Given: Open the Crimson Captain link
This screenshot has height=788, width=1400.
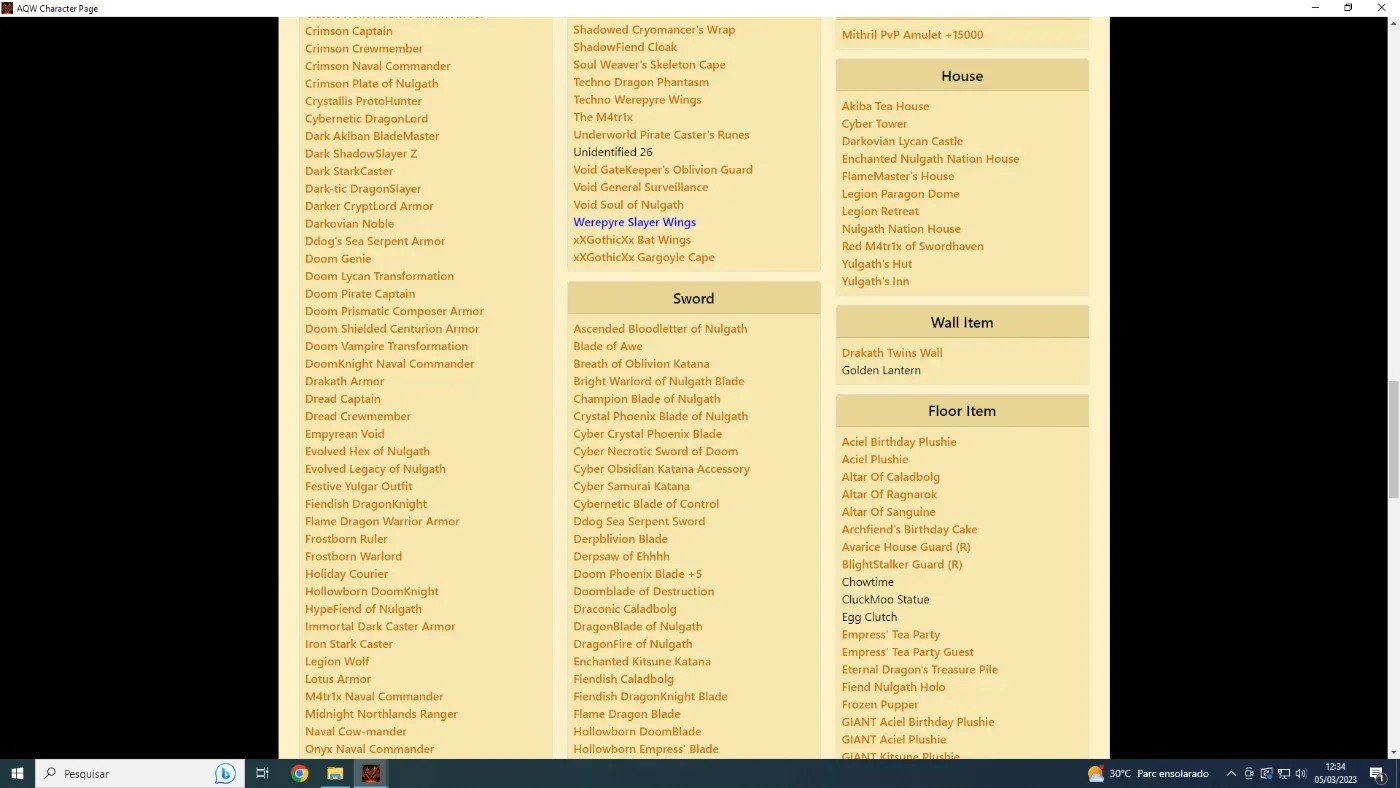Looking at the screenshot, I should [349, 31].
